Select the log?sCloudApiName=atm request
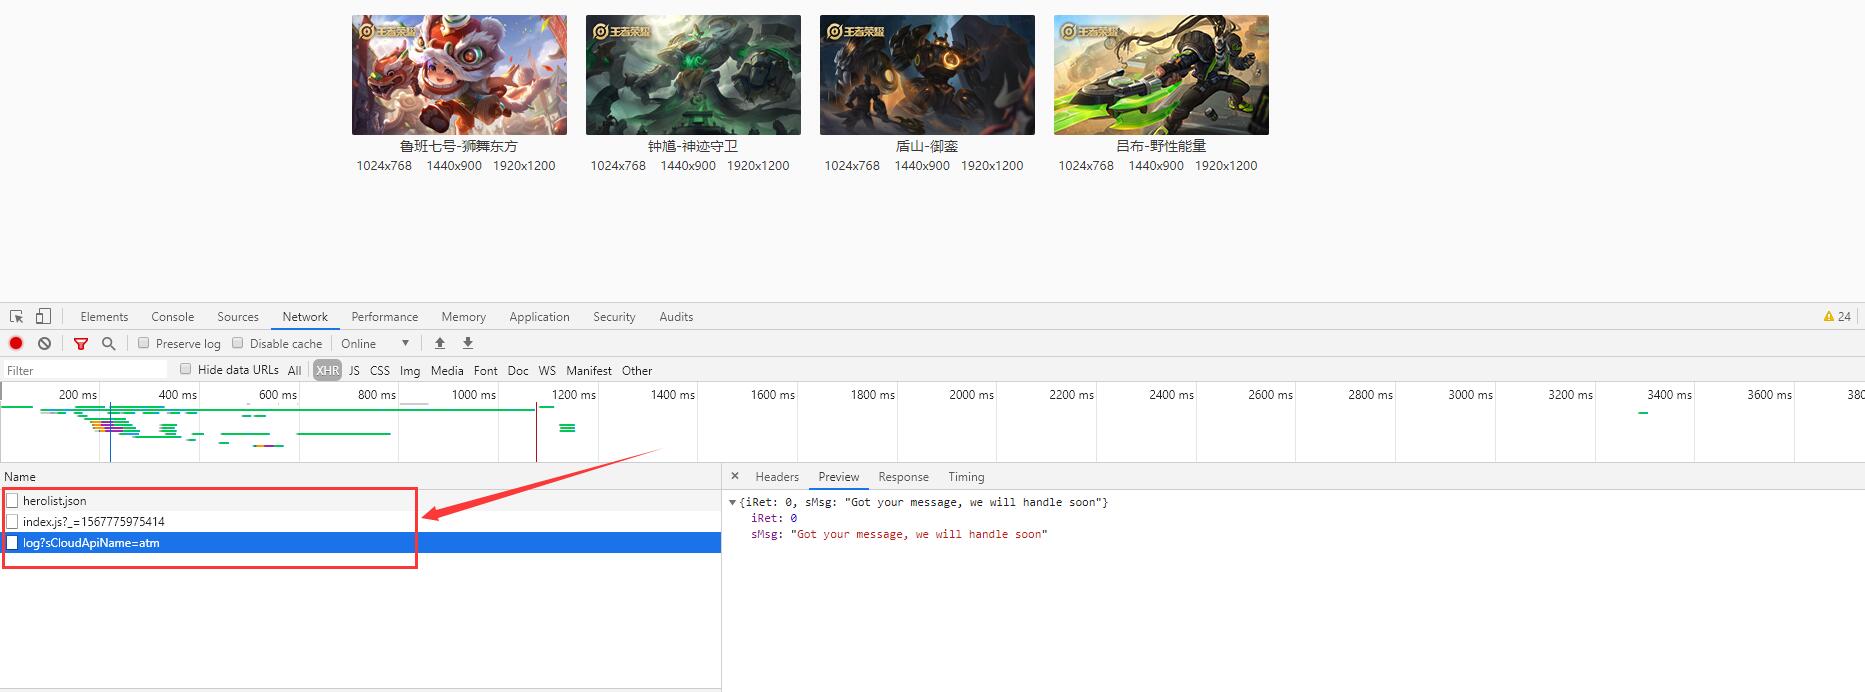The width and height of the screenshot is (1865, 692). click(x=360, y=542)
